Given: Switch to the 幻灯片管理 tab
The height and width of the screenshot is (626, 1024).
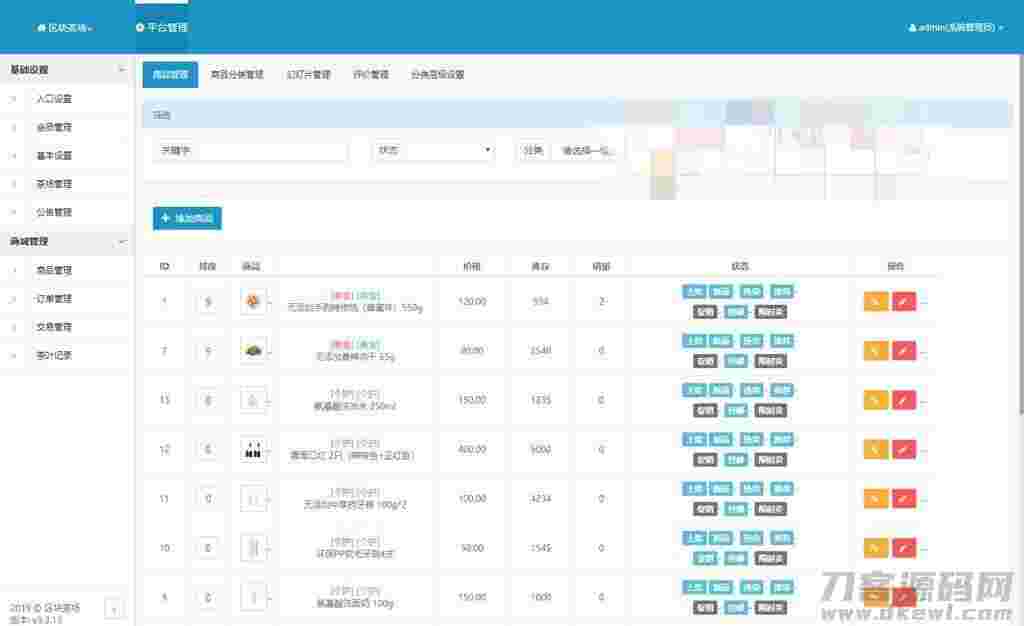Looking at the screenshot, I should point(308,75).
